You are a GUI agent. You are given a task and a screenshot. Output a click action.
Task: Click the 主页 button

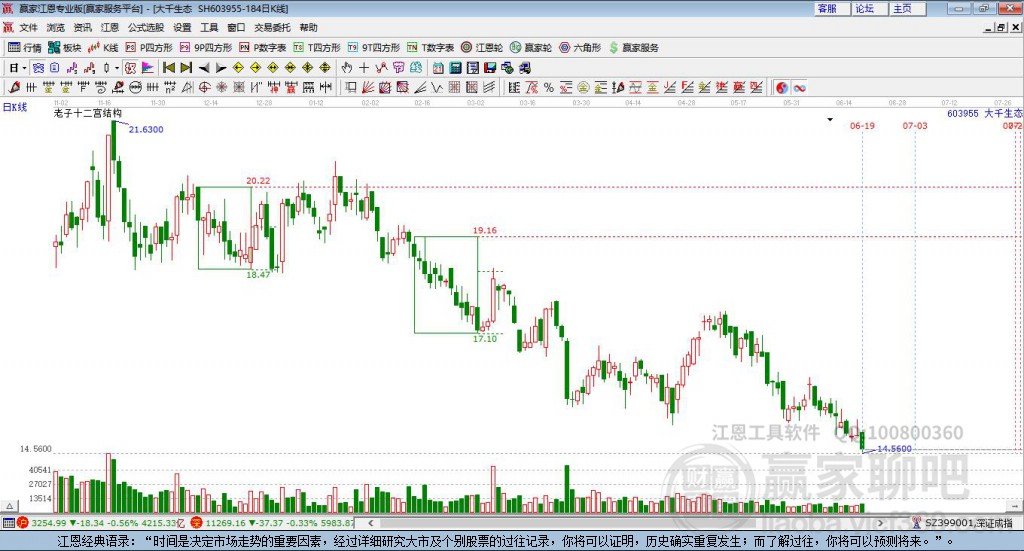(907, 8)
